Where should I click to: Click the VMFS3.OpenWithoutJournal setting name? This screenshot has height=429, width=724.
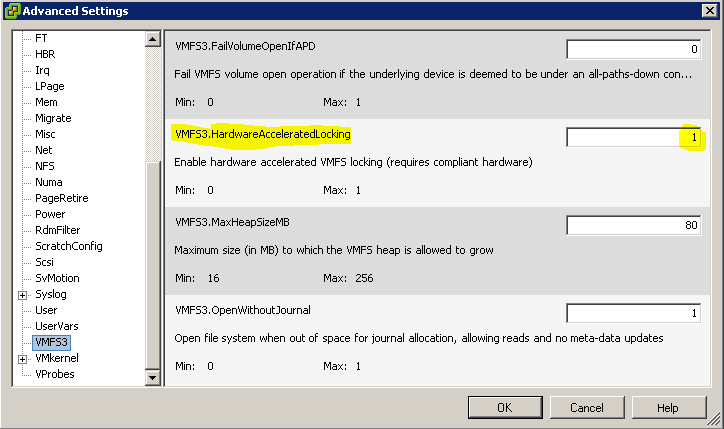pyautogui.click(x=243, y=310)
